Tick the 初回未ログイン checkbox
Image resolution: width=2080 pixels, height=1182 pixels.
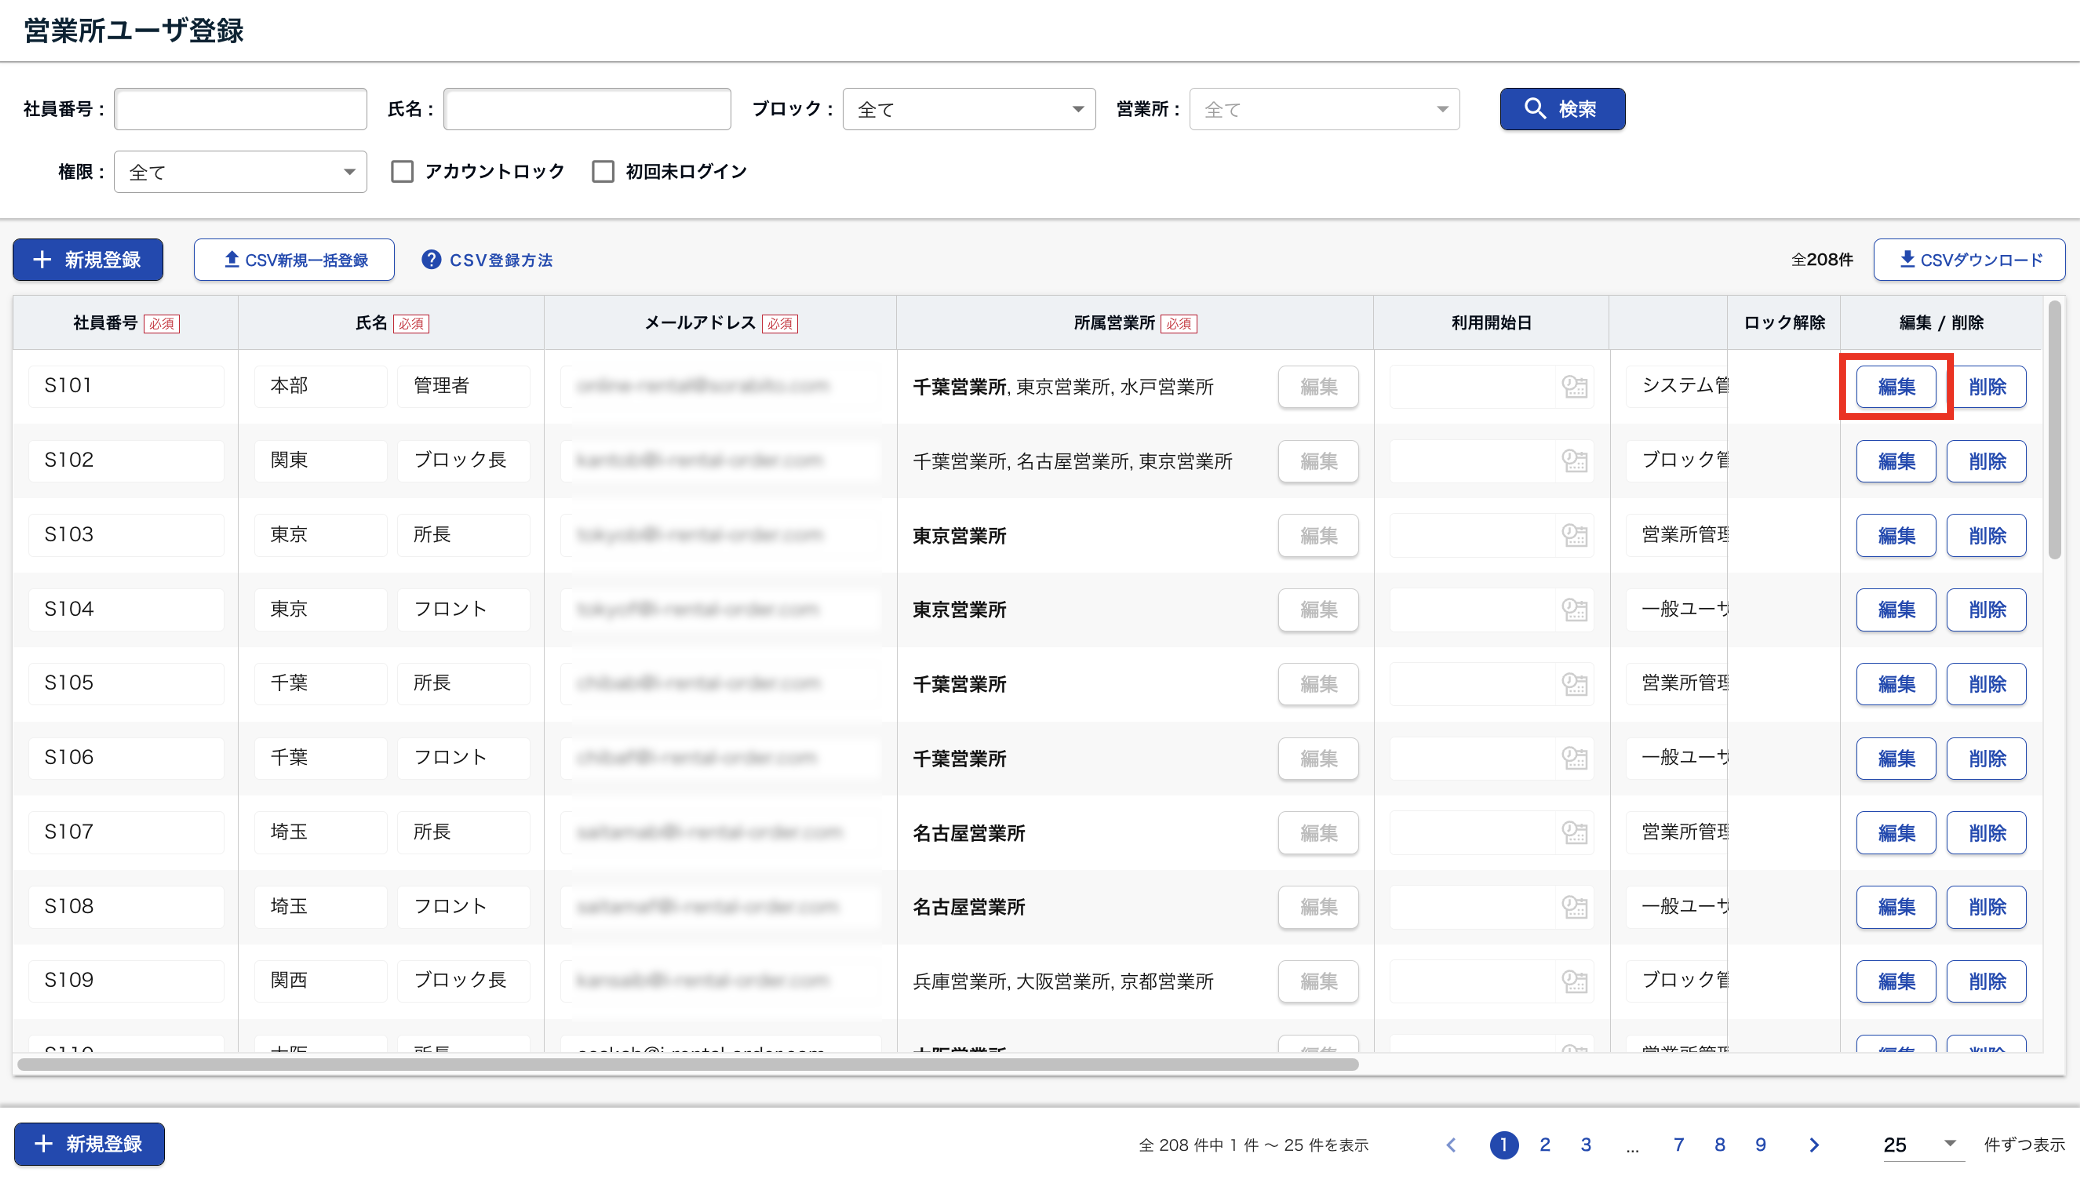click(x=603, y=172)
